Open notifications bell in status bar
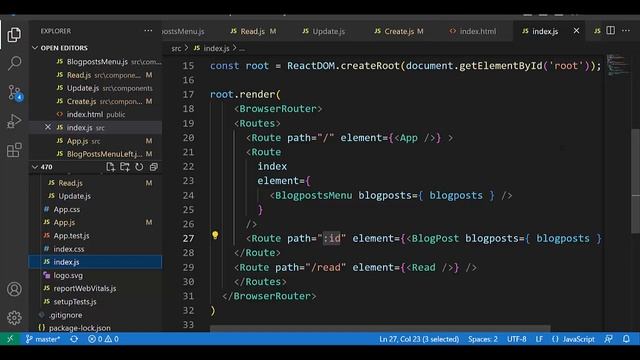 tap(626, 339)
